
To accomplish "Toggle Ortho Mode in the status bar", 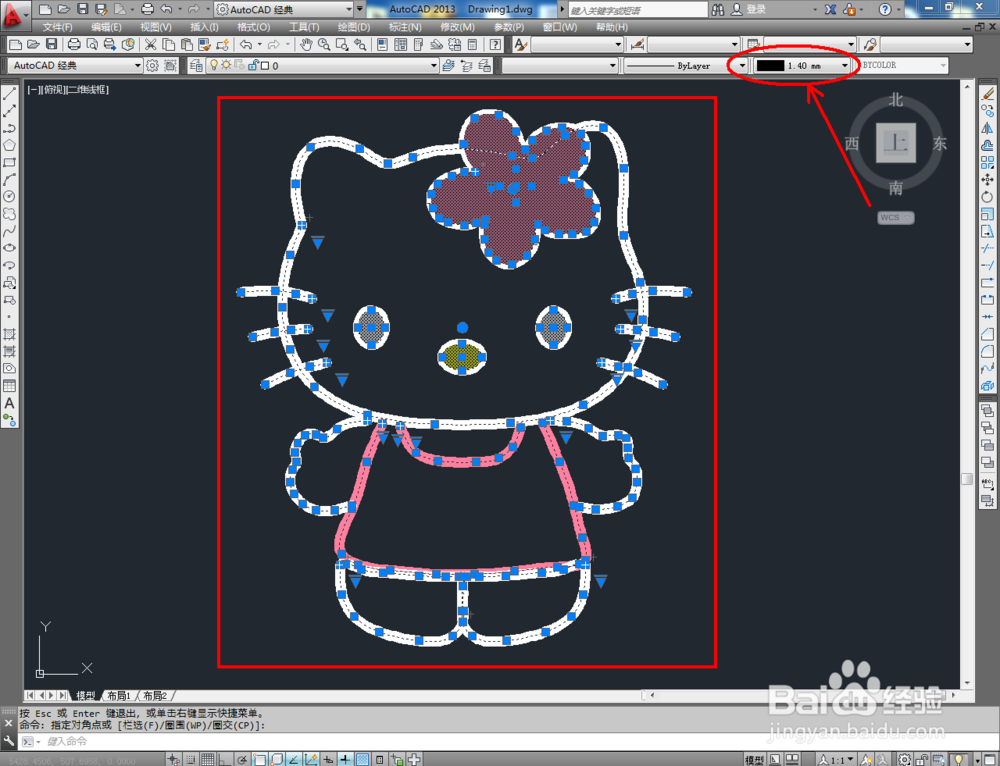I will click(224, 759).
